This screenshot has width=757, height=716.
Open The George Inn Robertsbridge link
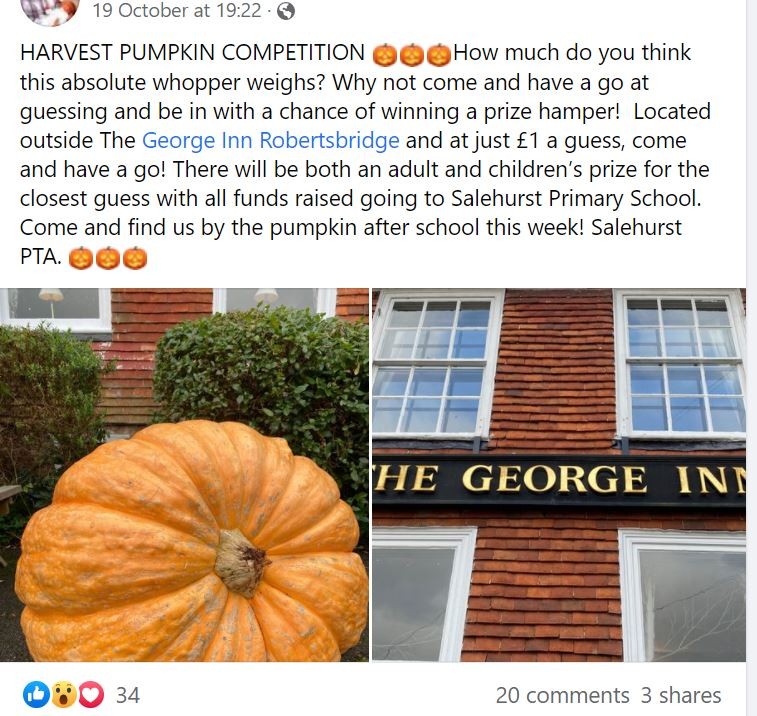270,140
